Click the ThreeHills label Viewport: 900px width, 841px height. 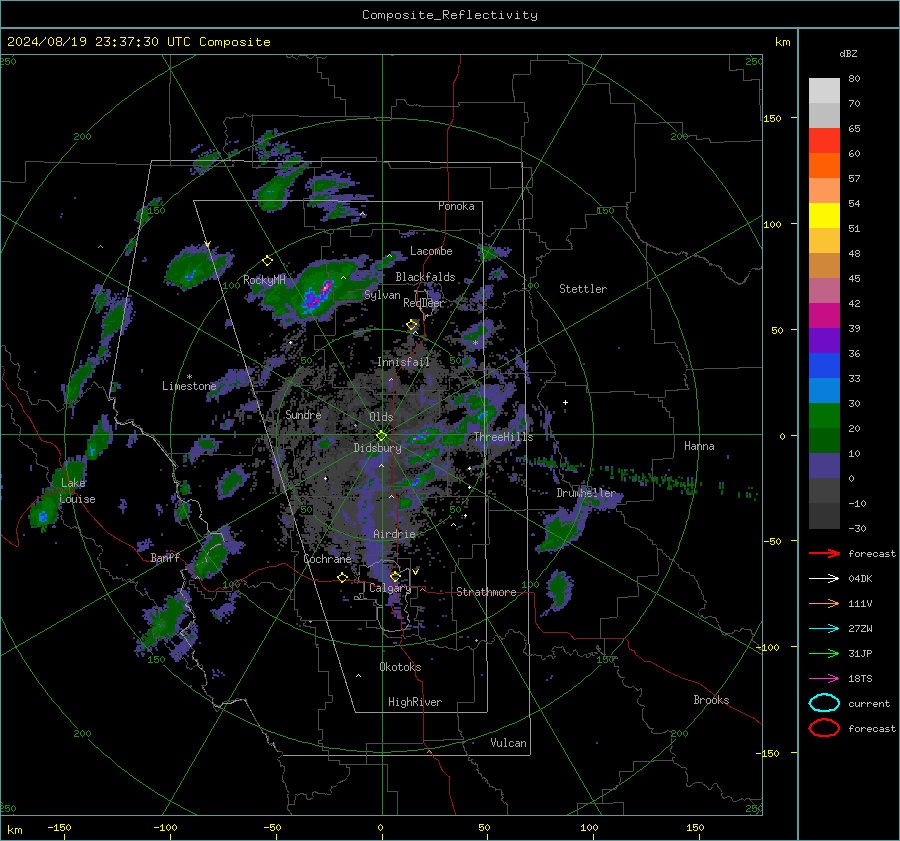click(x=503, y=437)
